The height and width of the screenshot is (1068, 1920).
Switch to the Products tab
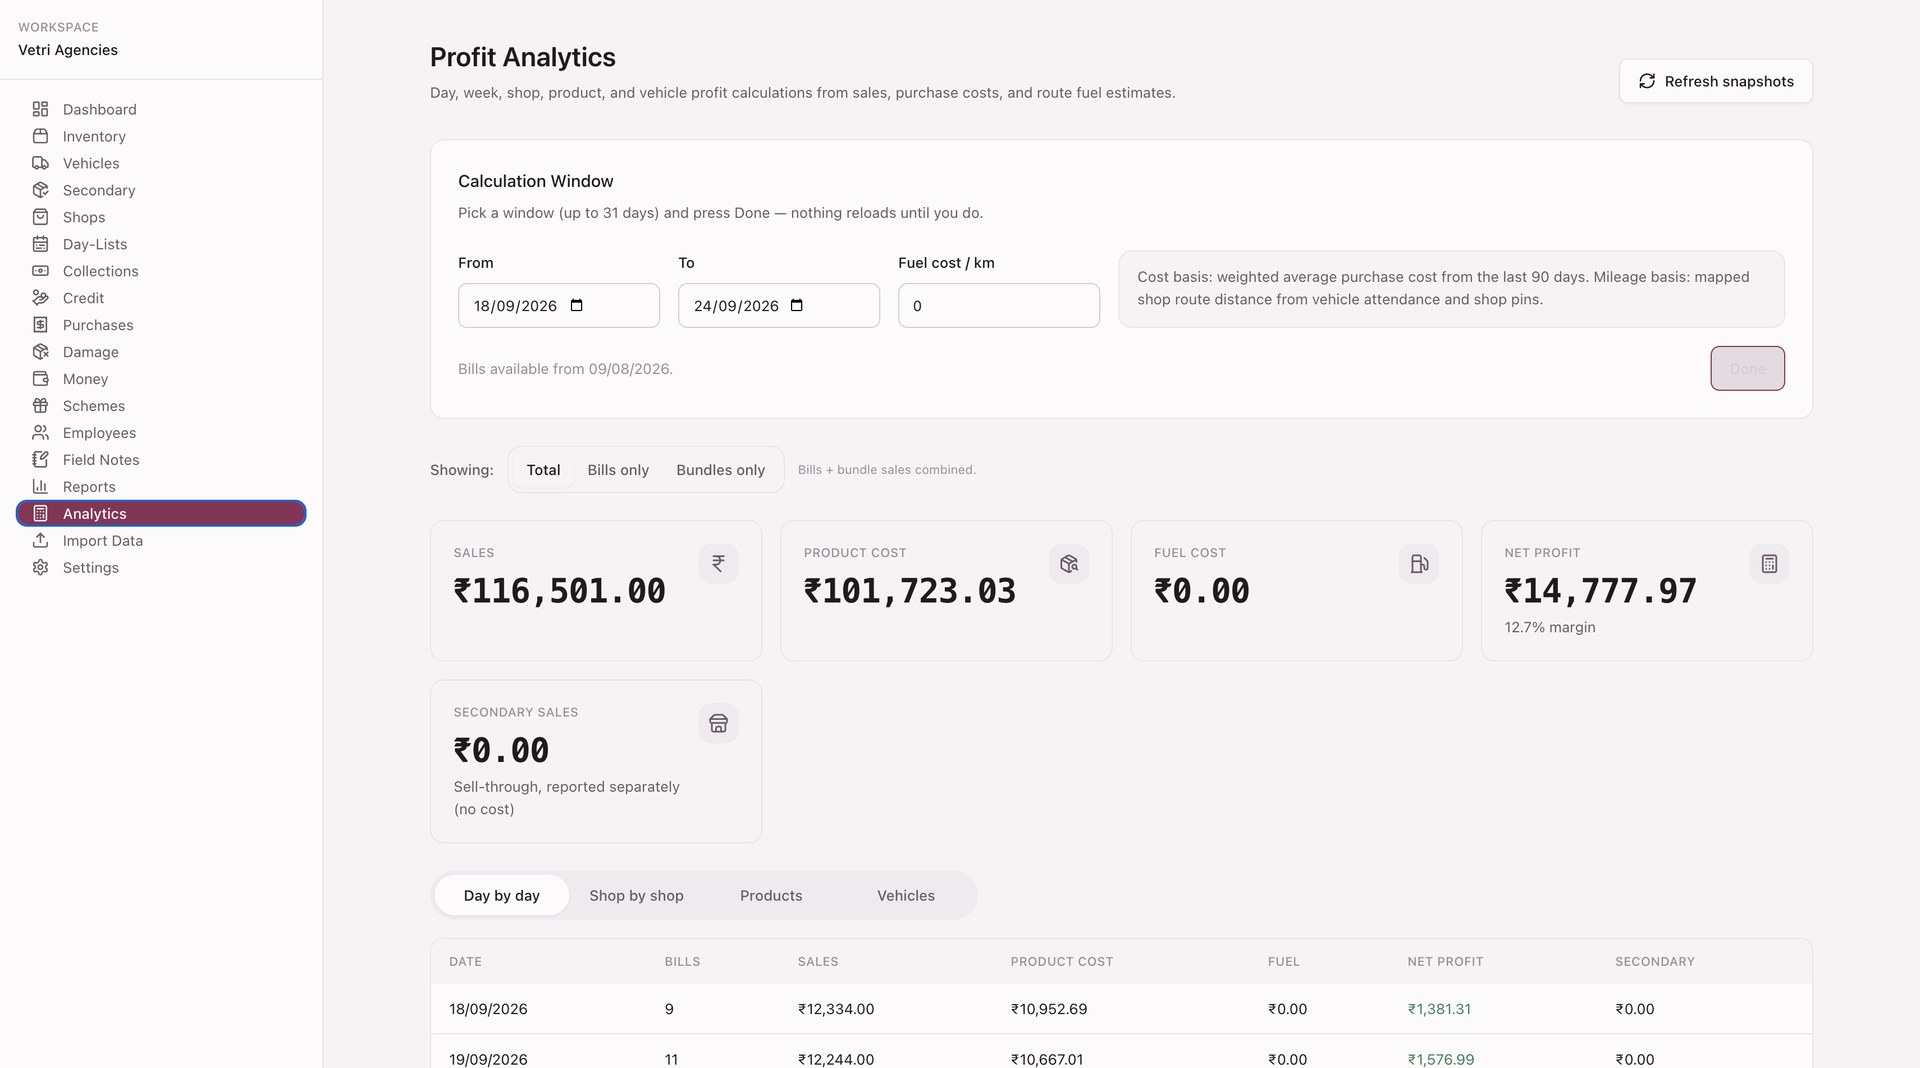[771, 896]
